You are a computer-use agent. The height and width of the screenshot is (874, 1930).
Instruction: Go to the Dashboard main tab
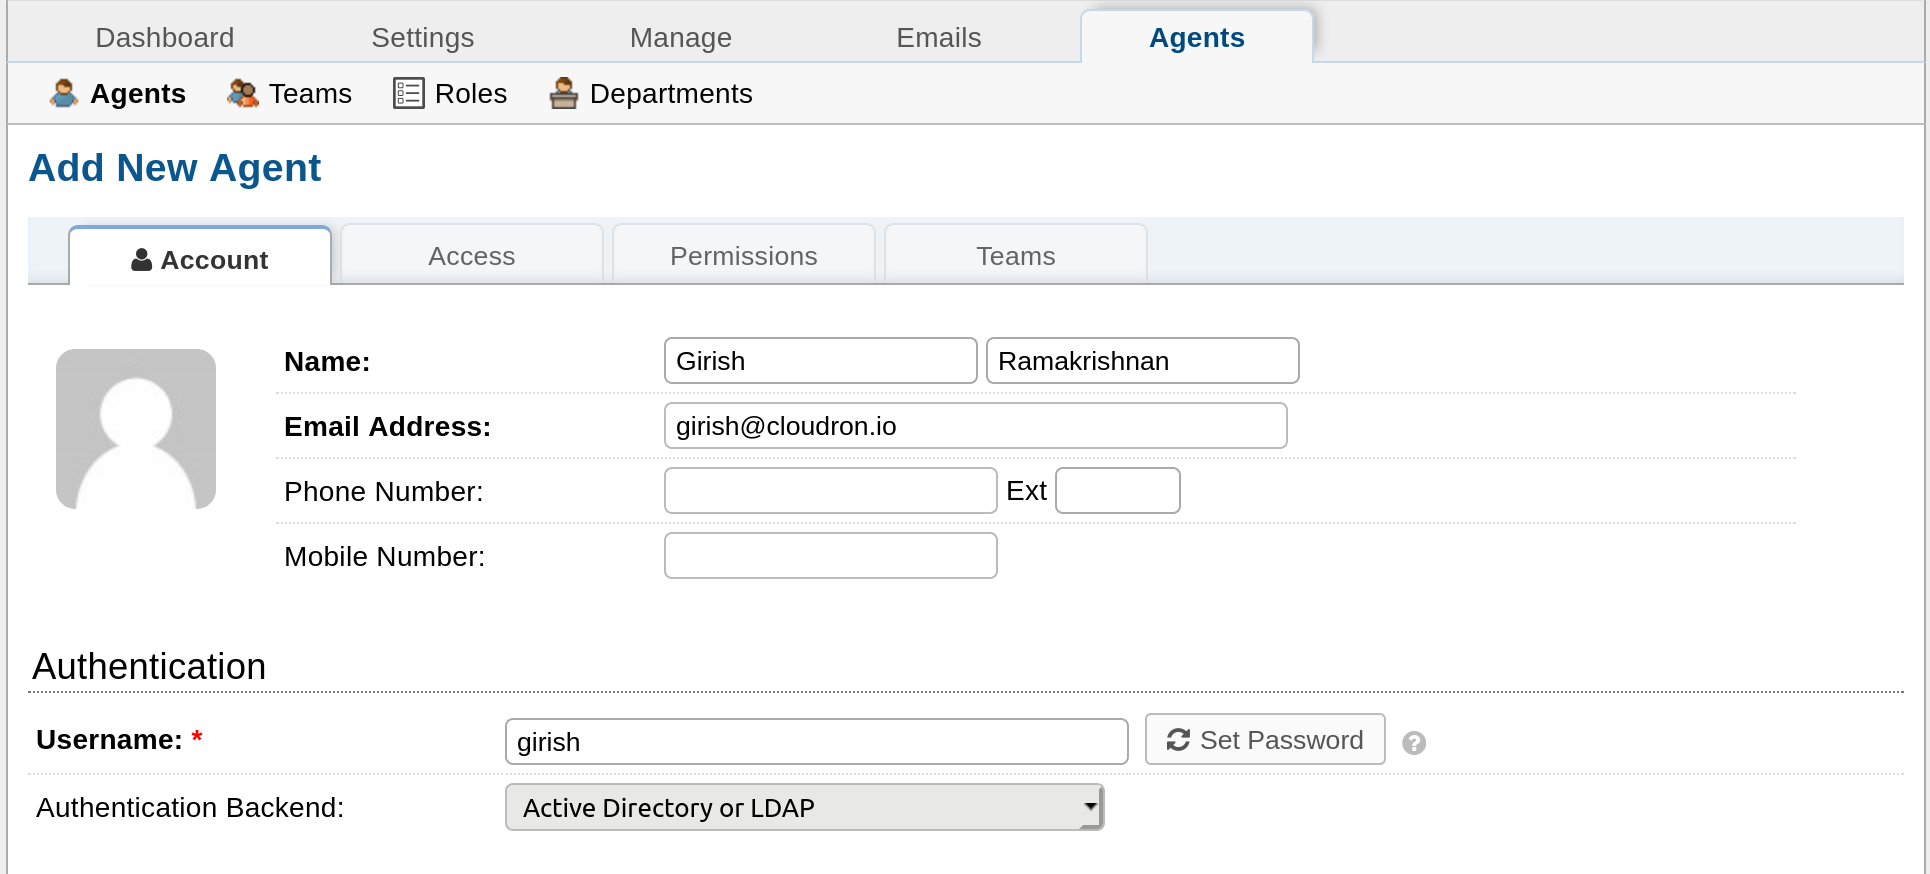[x=165, y=38]
